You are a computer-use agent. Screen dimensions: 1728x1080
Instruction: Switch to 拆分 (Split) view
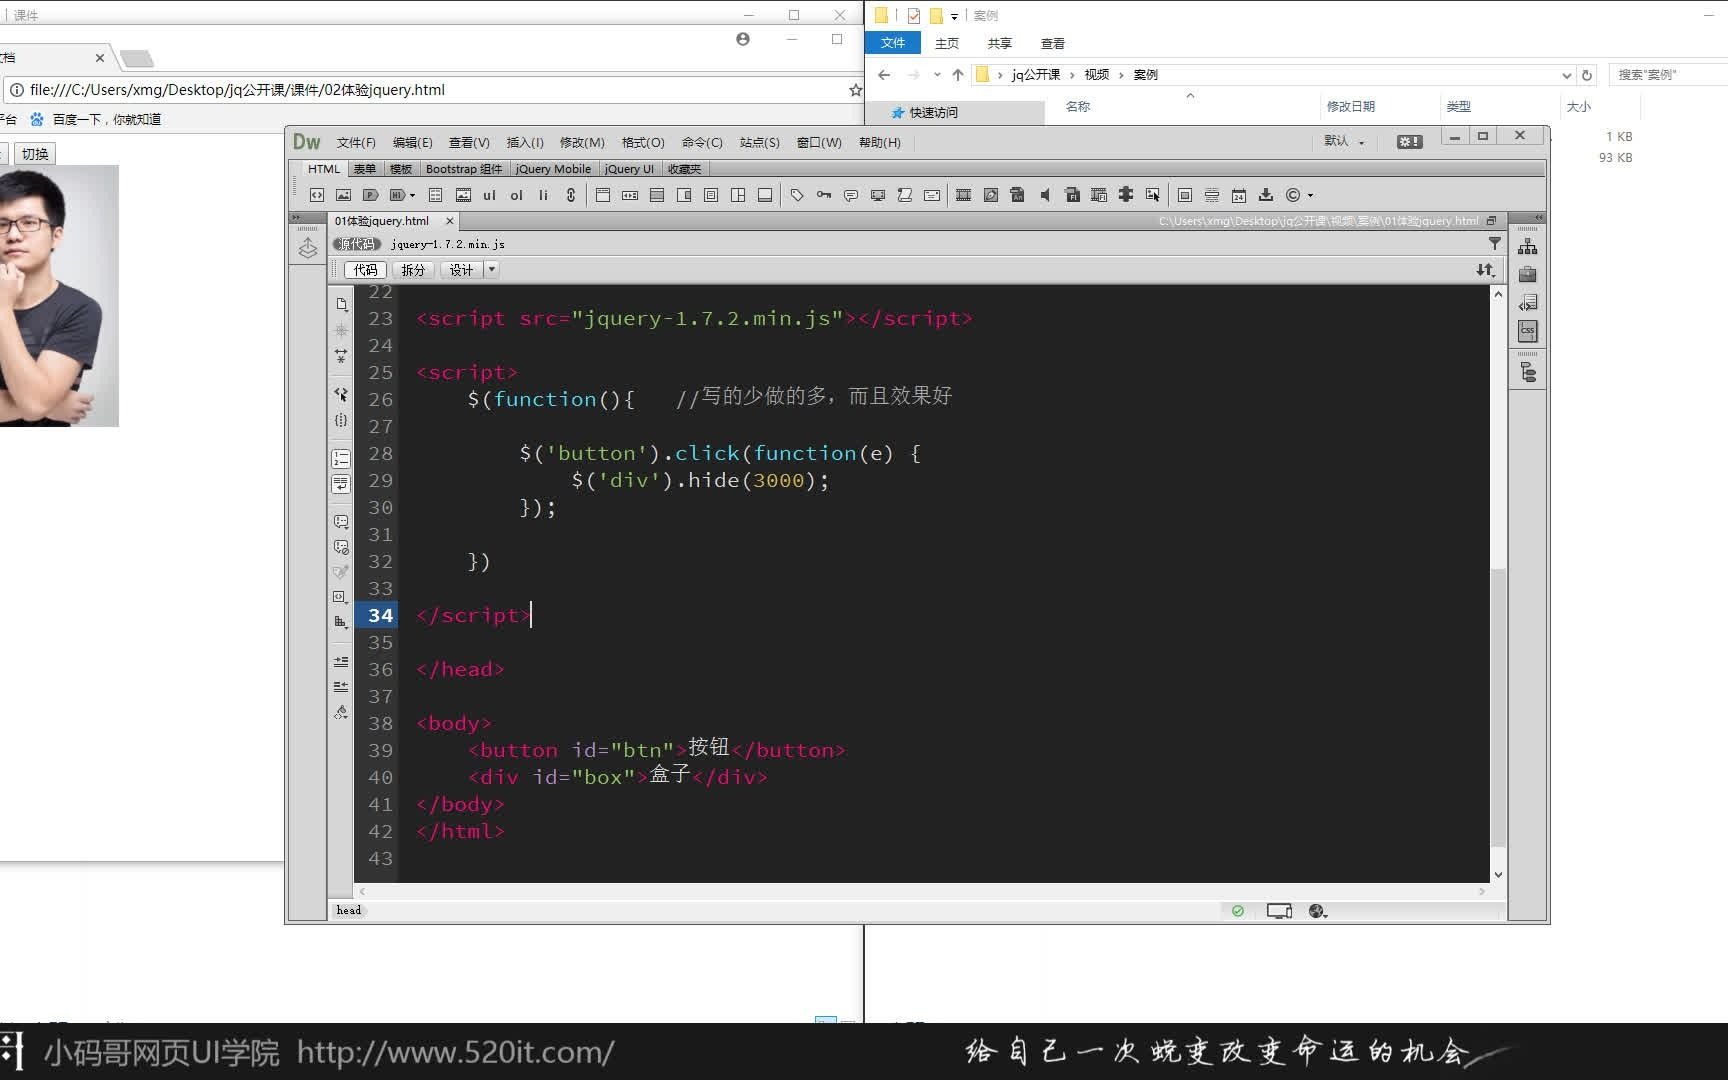pyautogui.click(x=413, y=270)
